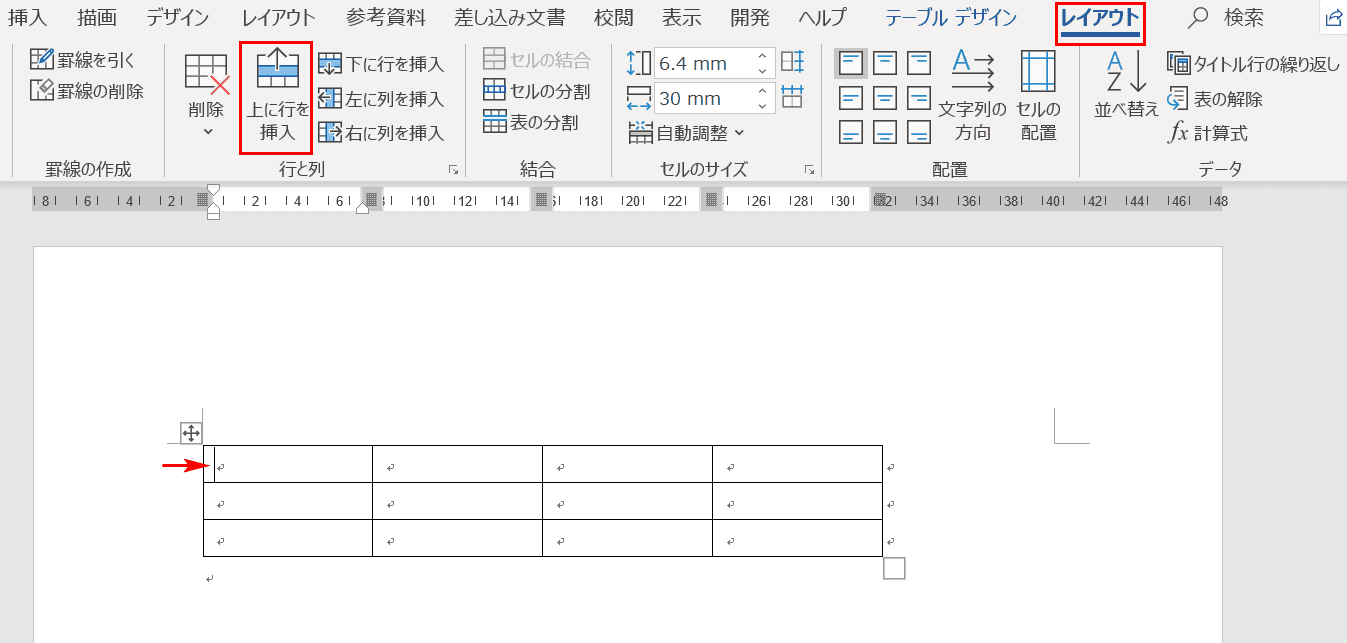Toggle align bottom center cell alignment
Image resolution: width=1347 pixels, height=643 pixels.
click(x=885, y=132)
